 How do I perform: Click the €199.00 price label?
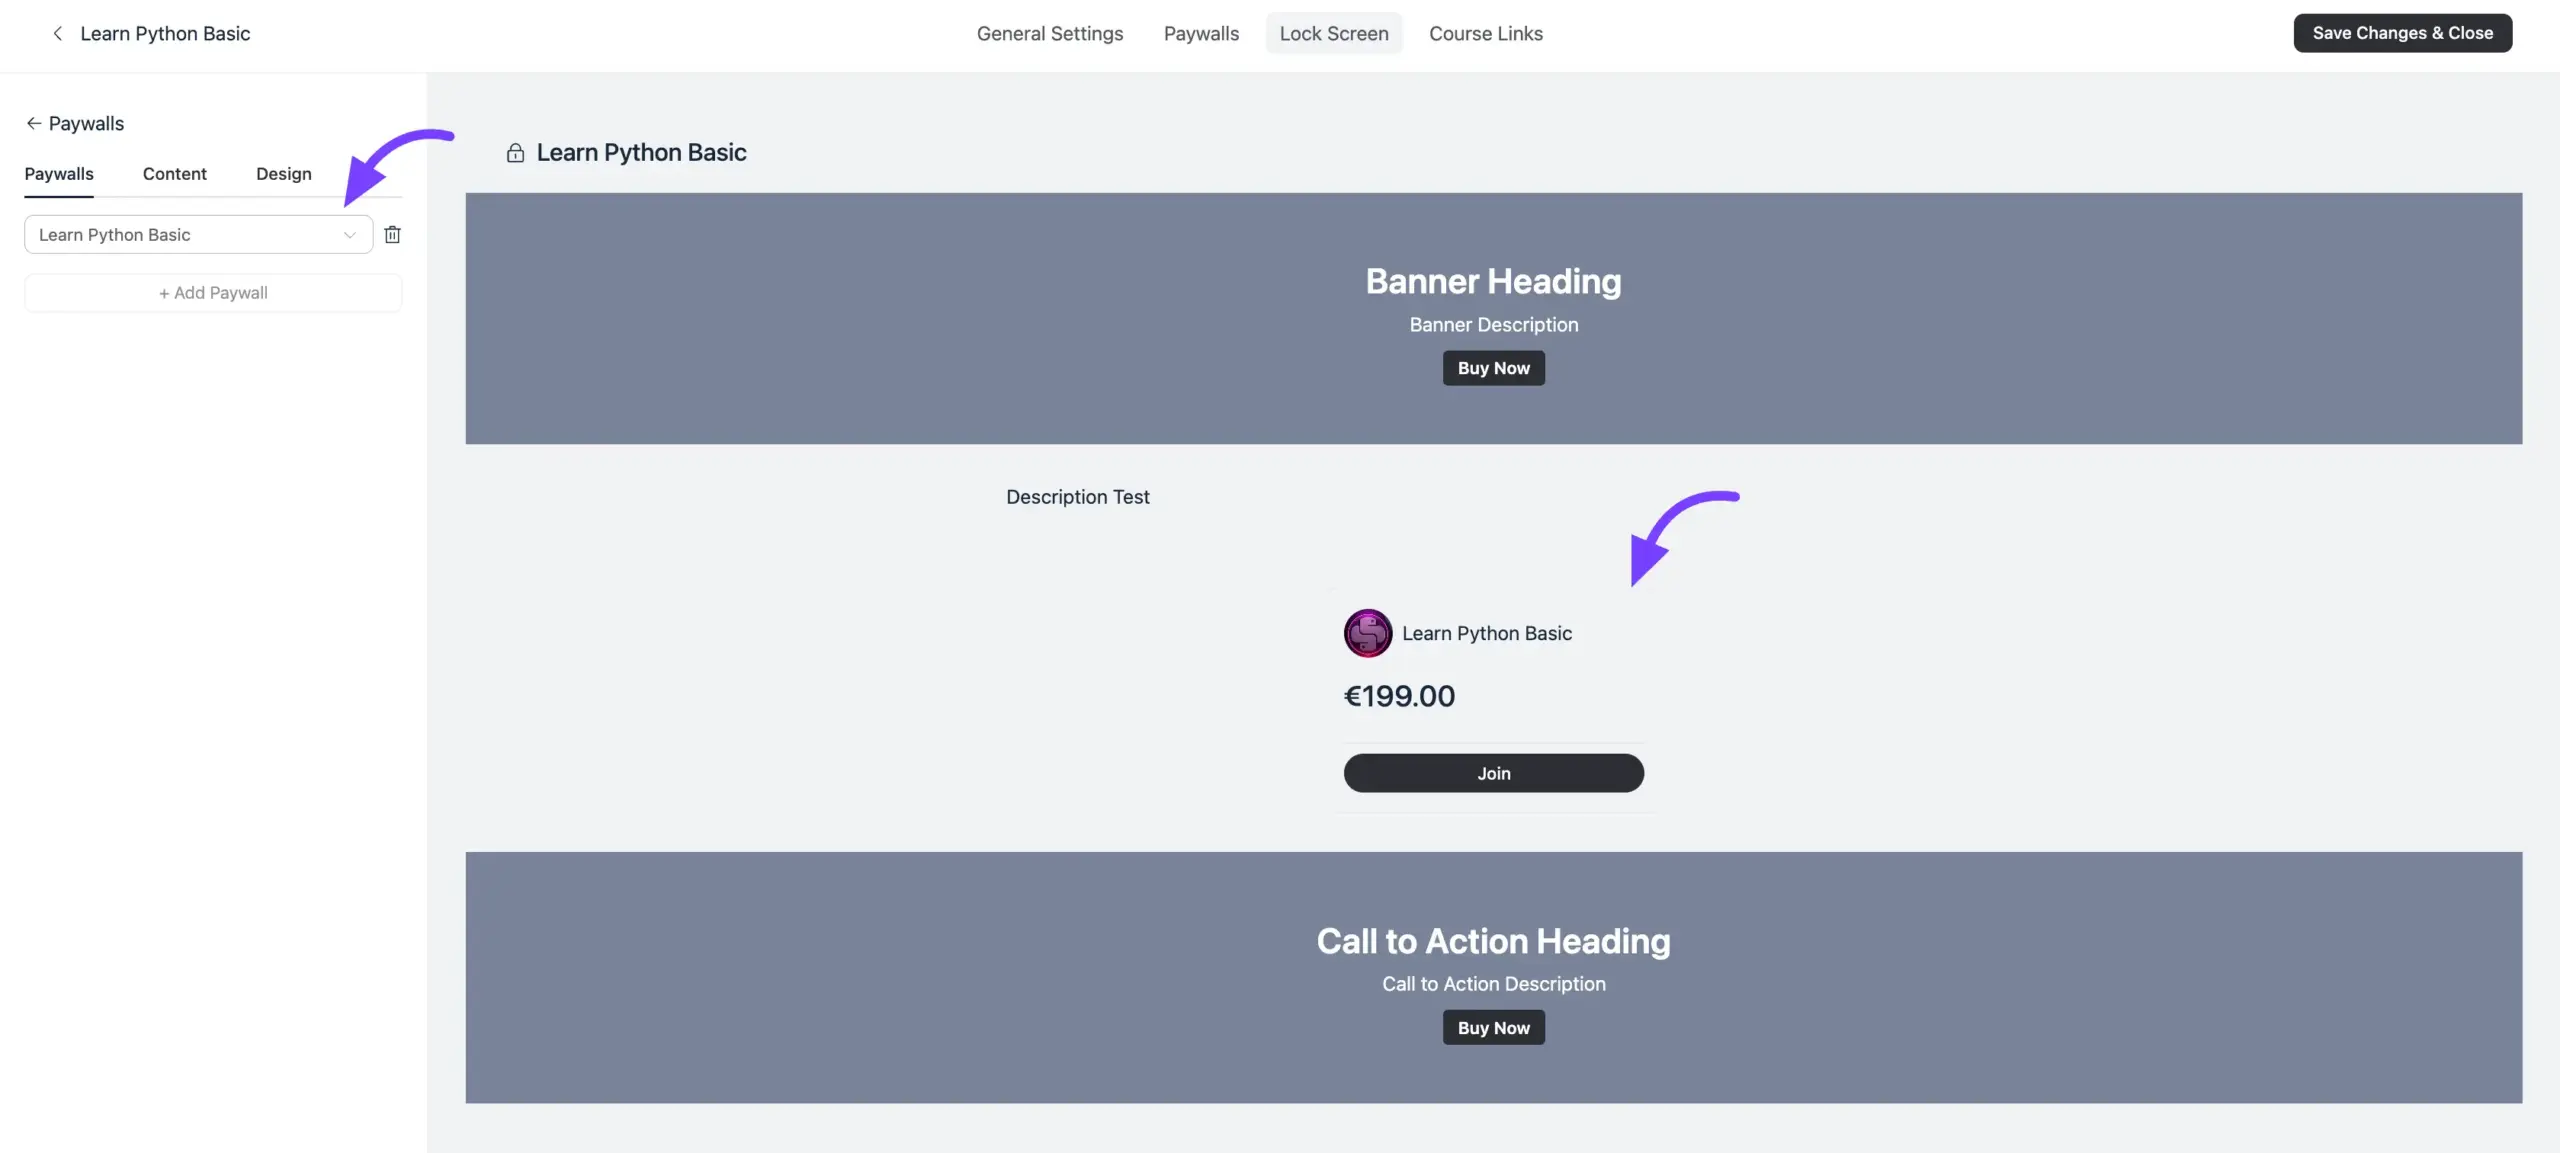click(1399, 696)
